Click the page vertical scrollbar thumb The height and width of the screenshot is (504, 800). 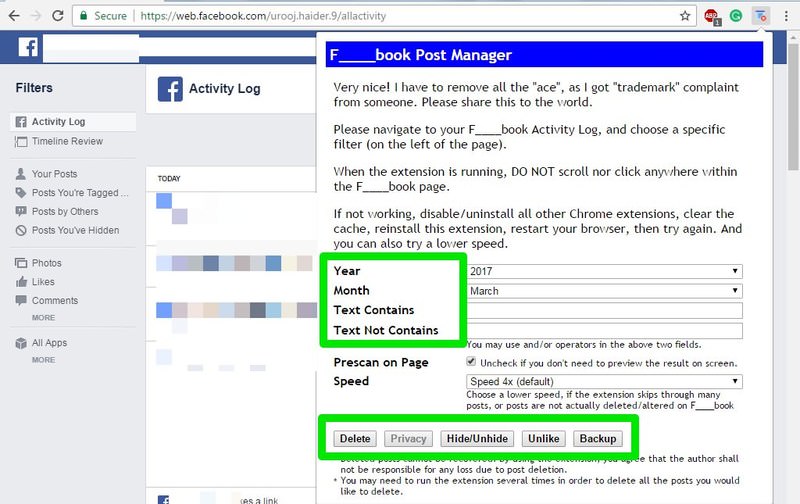click(793, 108)
